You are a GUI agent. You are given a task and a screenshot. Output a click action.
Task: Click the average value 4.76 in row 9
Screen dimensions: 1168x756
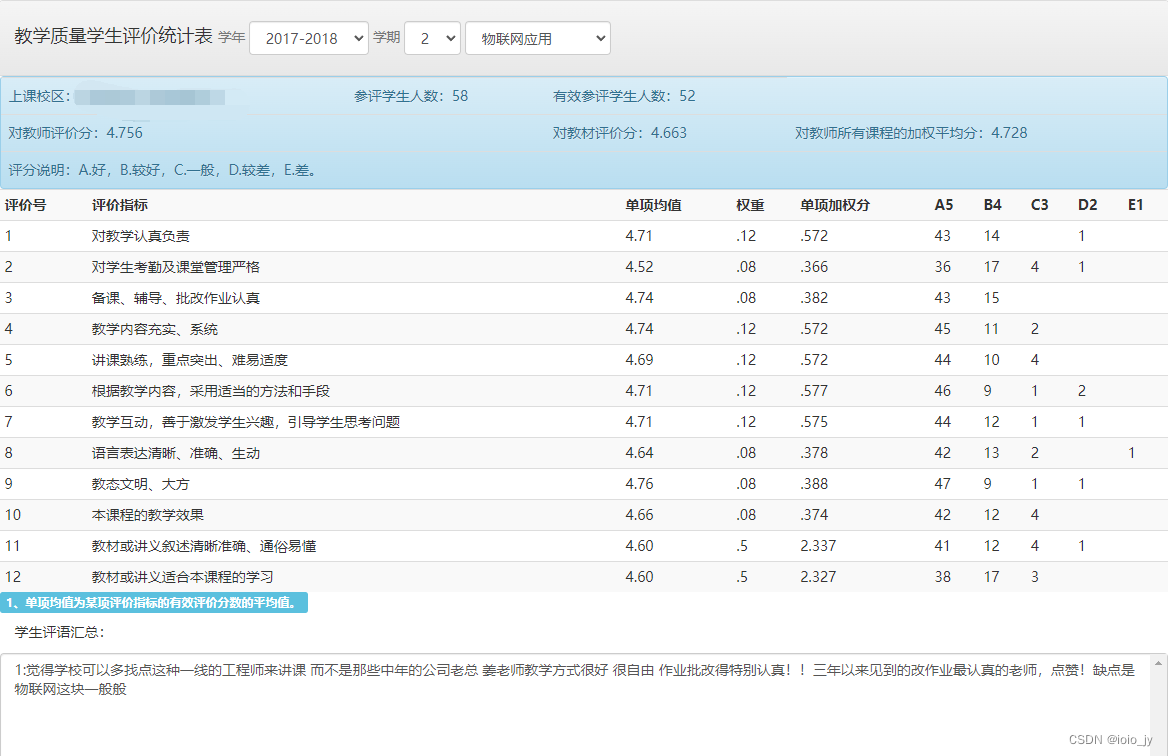click(x=639, y=484)
